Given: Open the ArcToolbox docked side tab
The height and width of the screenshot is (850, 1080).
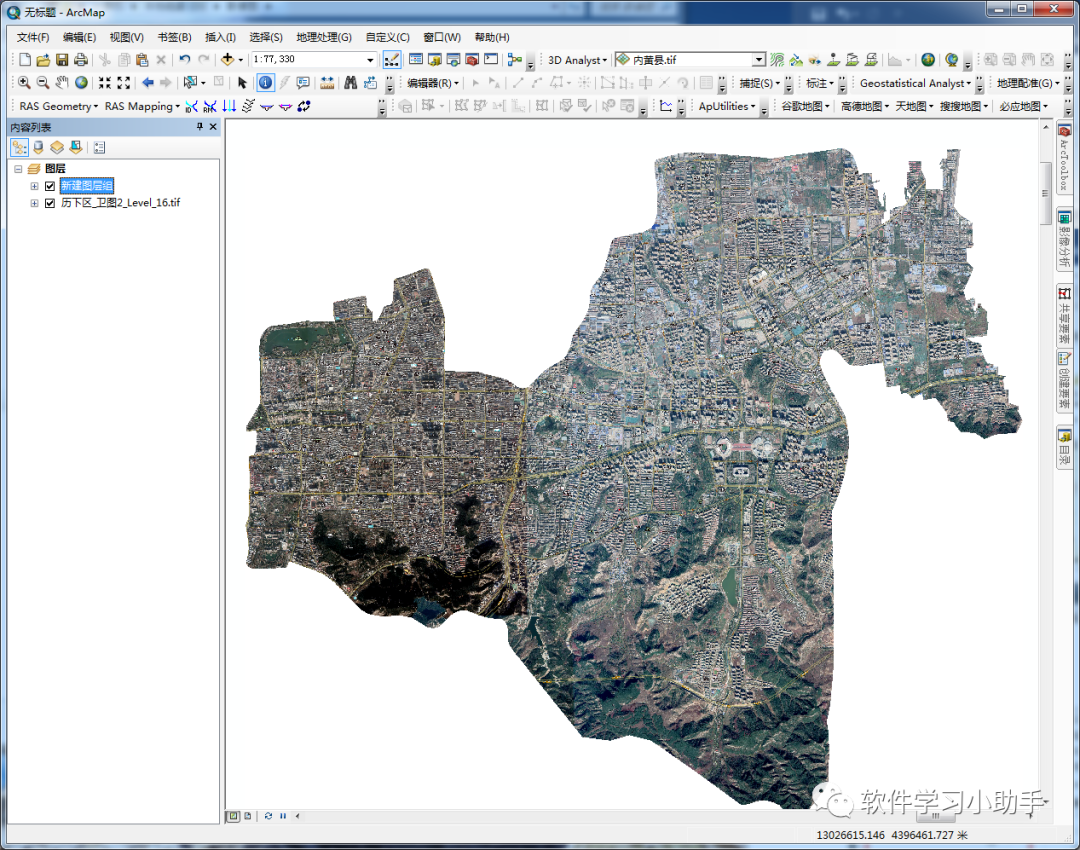Looking at the screenshot, I should [1064, 157].
